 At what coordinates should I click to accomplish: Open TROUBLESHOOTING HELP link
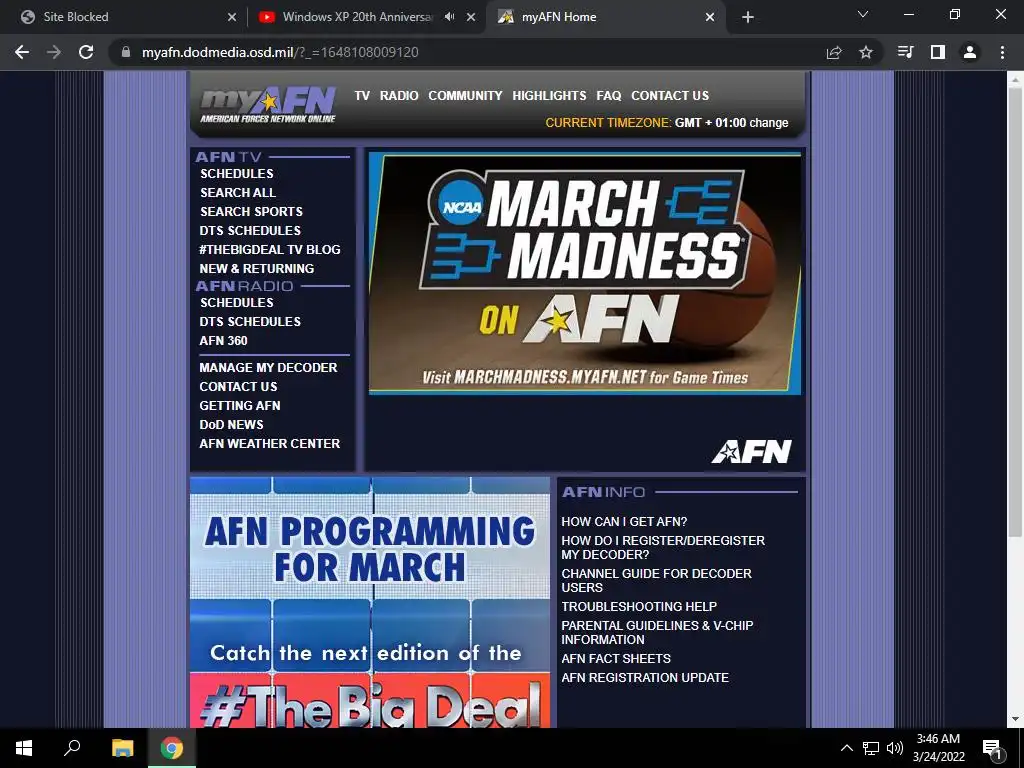[639, 607]
